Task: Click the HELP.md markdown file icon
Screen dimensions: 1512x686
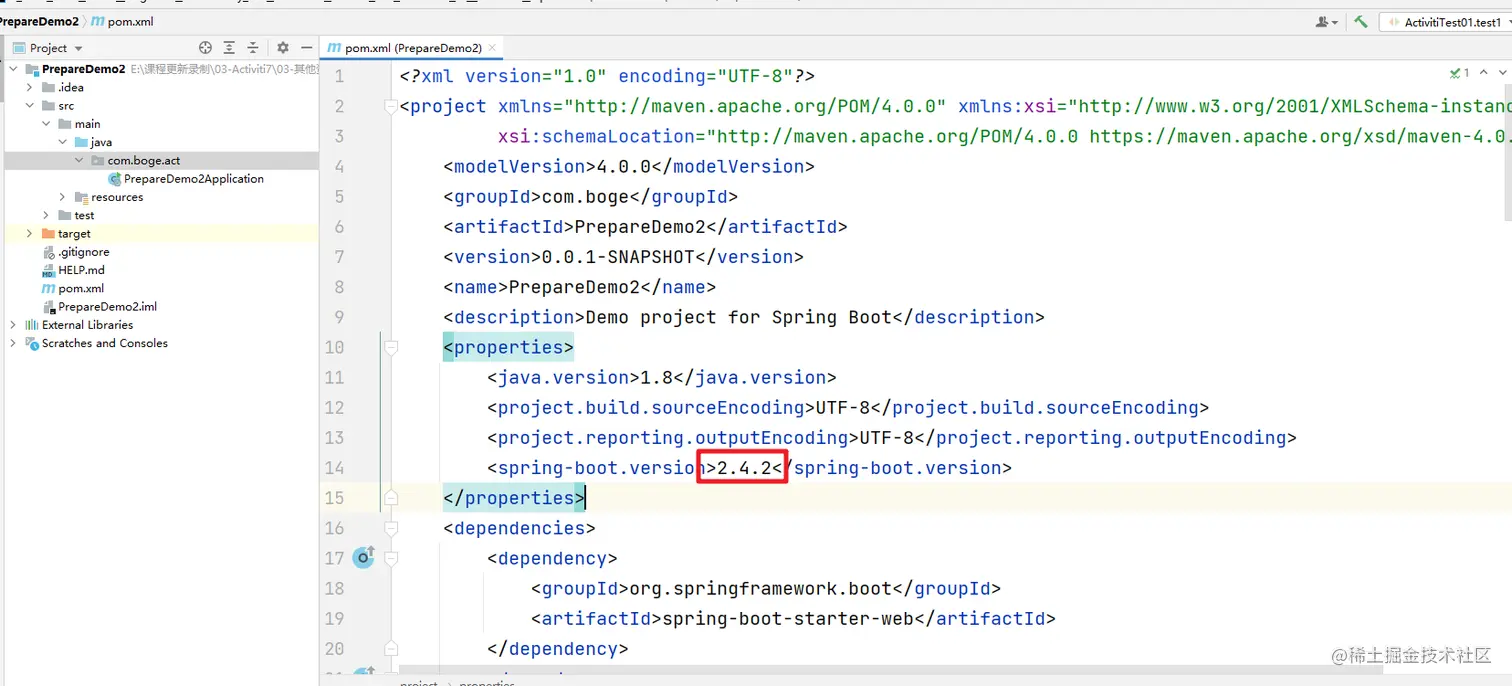Action: coord(49,270)
